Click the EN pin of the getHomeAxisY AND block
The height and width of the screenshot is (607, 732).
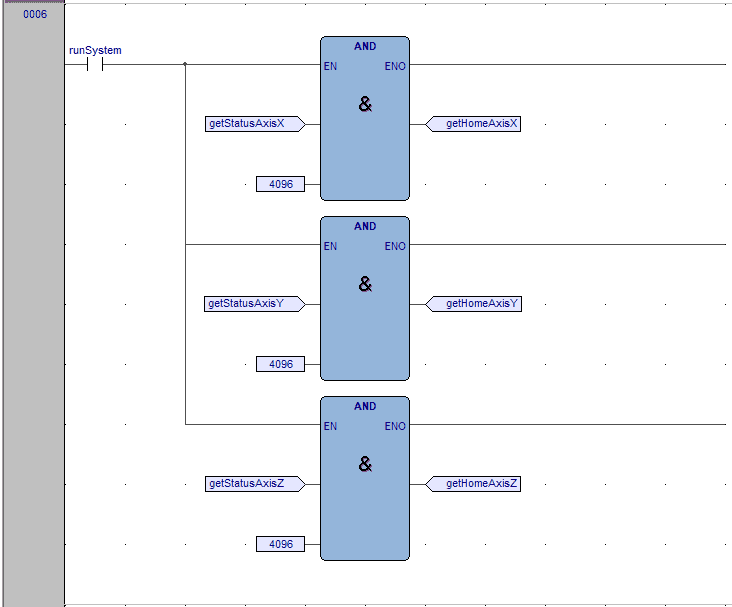[x=331, y=246]
